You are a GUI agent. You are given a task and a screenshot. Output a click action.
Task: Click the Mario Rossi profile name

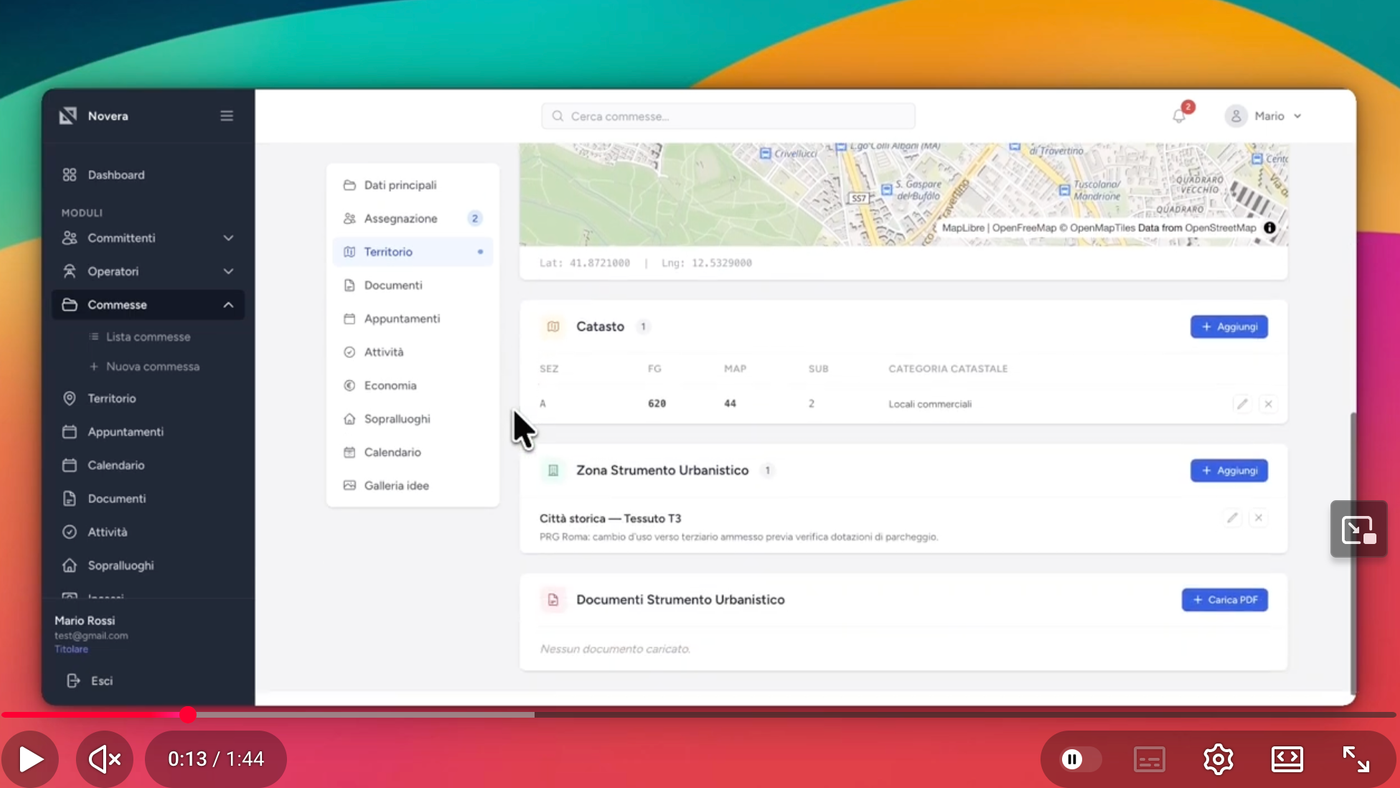coord(85,621)
